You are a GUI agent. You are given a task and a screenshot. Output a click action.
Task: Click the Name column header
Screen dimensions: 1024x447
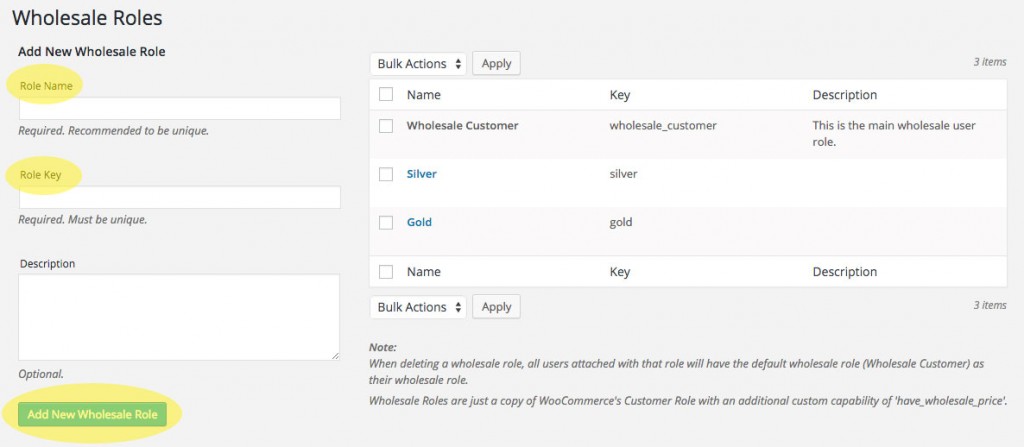tap(424, 95)
